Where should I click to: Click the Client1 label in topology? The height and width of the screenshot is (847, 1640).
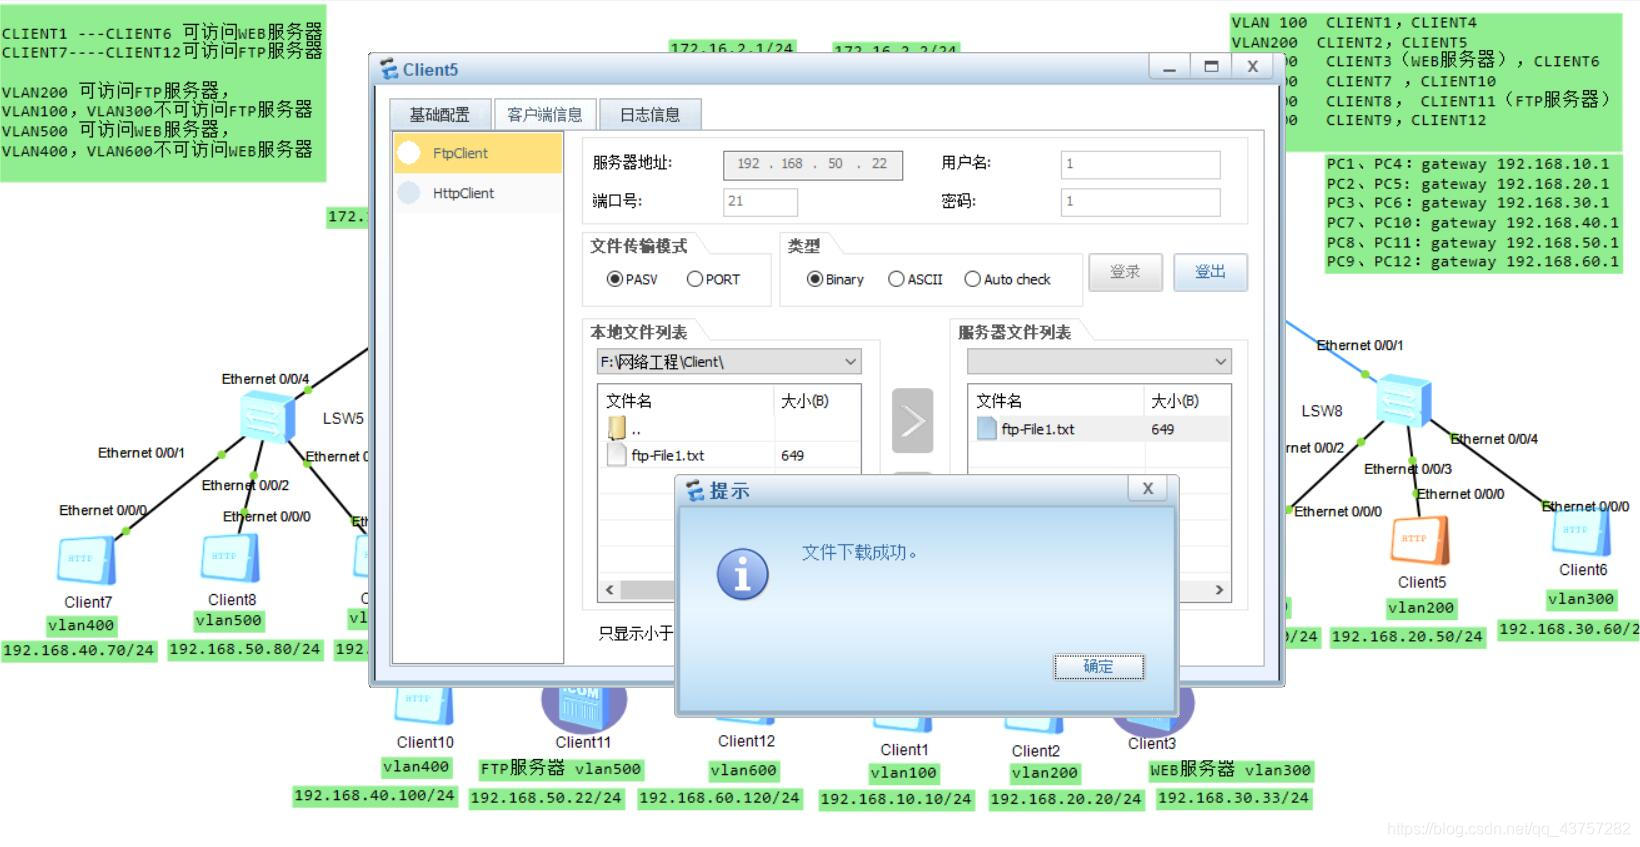(x=904, y=750)
